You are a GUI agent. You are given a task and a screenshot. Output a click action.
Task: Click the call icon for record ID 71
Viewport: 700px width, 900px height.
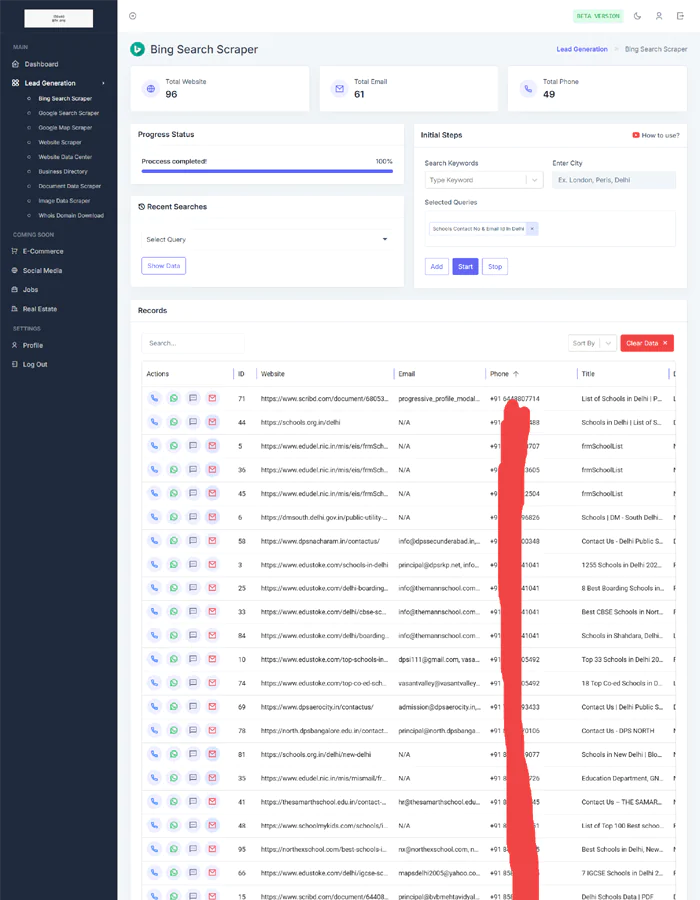pos(154,398)
